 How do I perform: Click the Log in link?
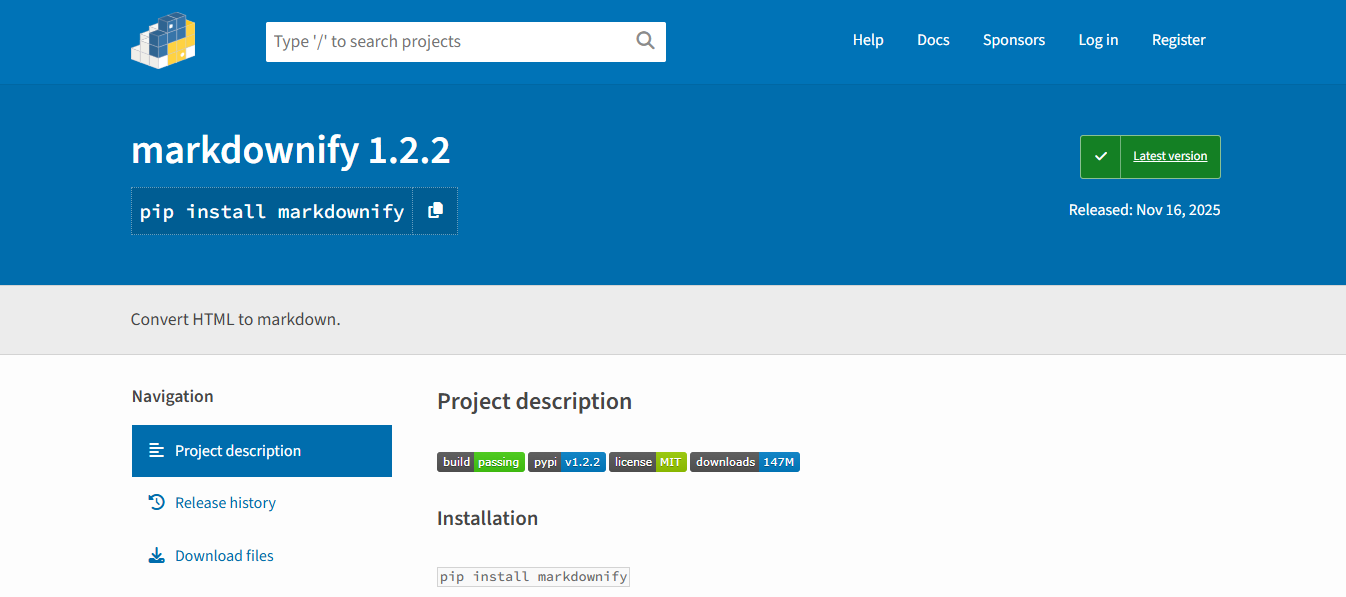tap(1098, 40)
